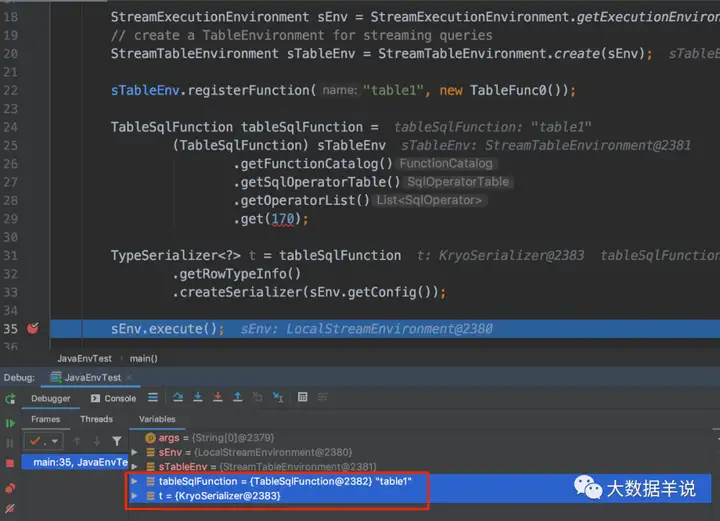Toggle the breakpoint on line 35
Image resolution: width=720 pixels, height=521 pixels.
coord(33,328)
